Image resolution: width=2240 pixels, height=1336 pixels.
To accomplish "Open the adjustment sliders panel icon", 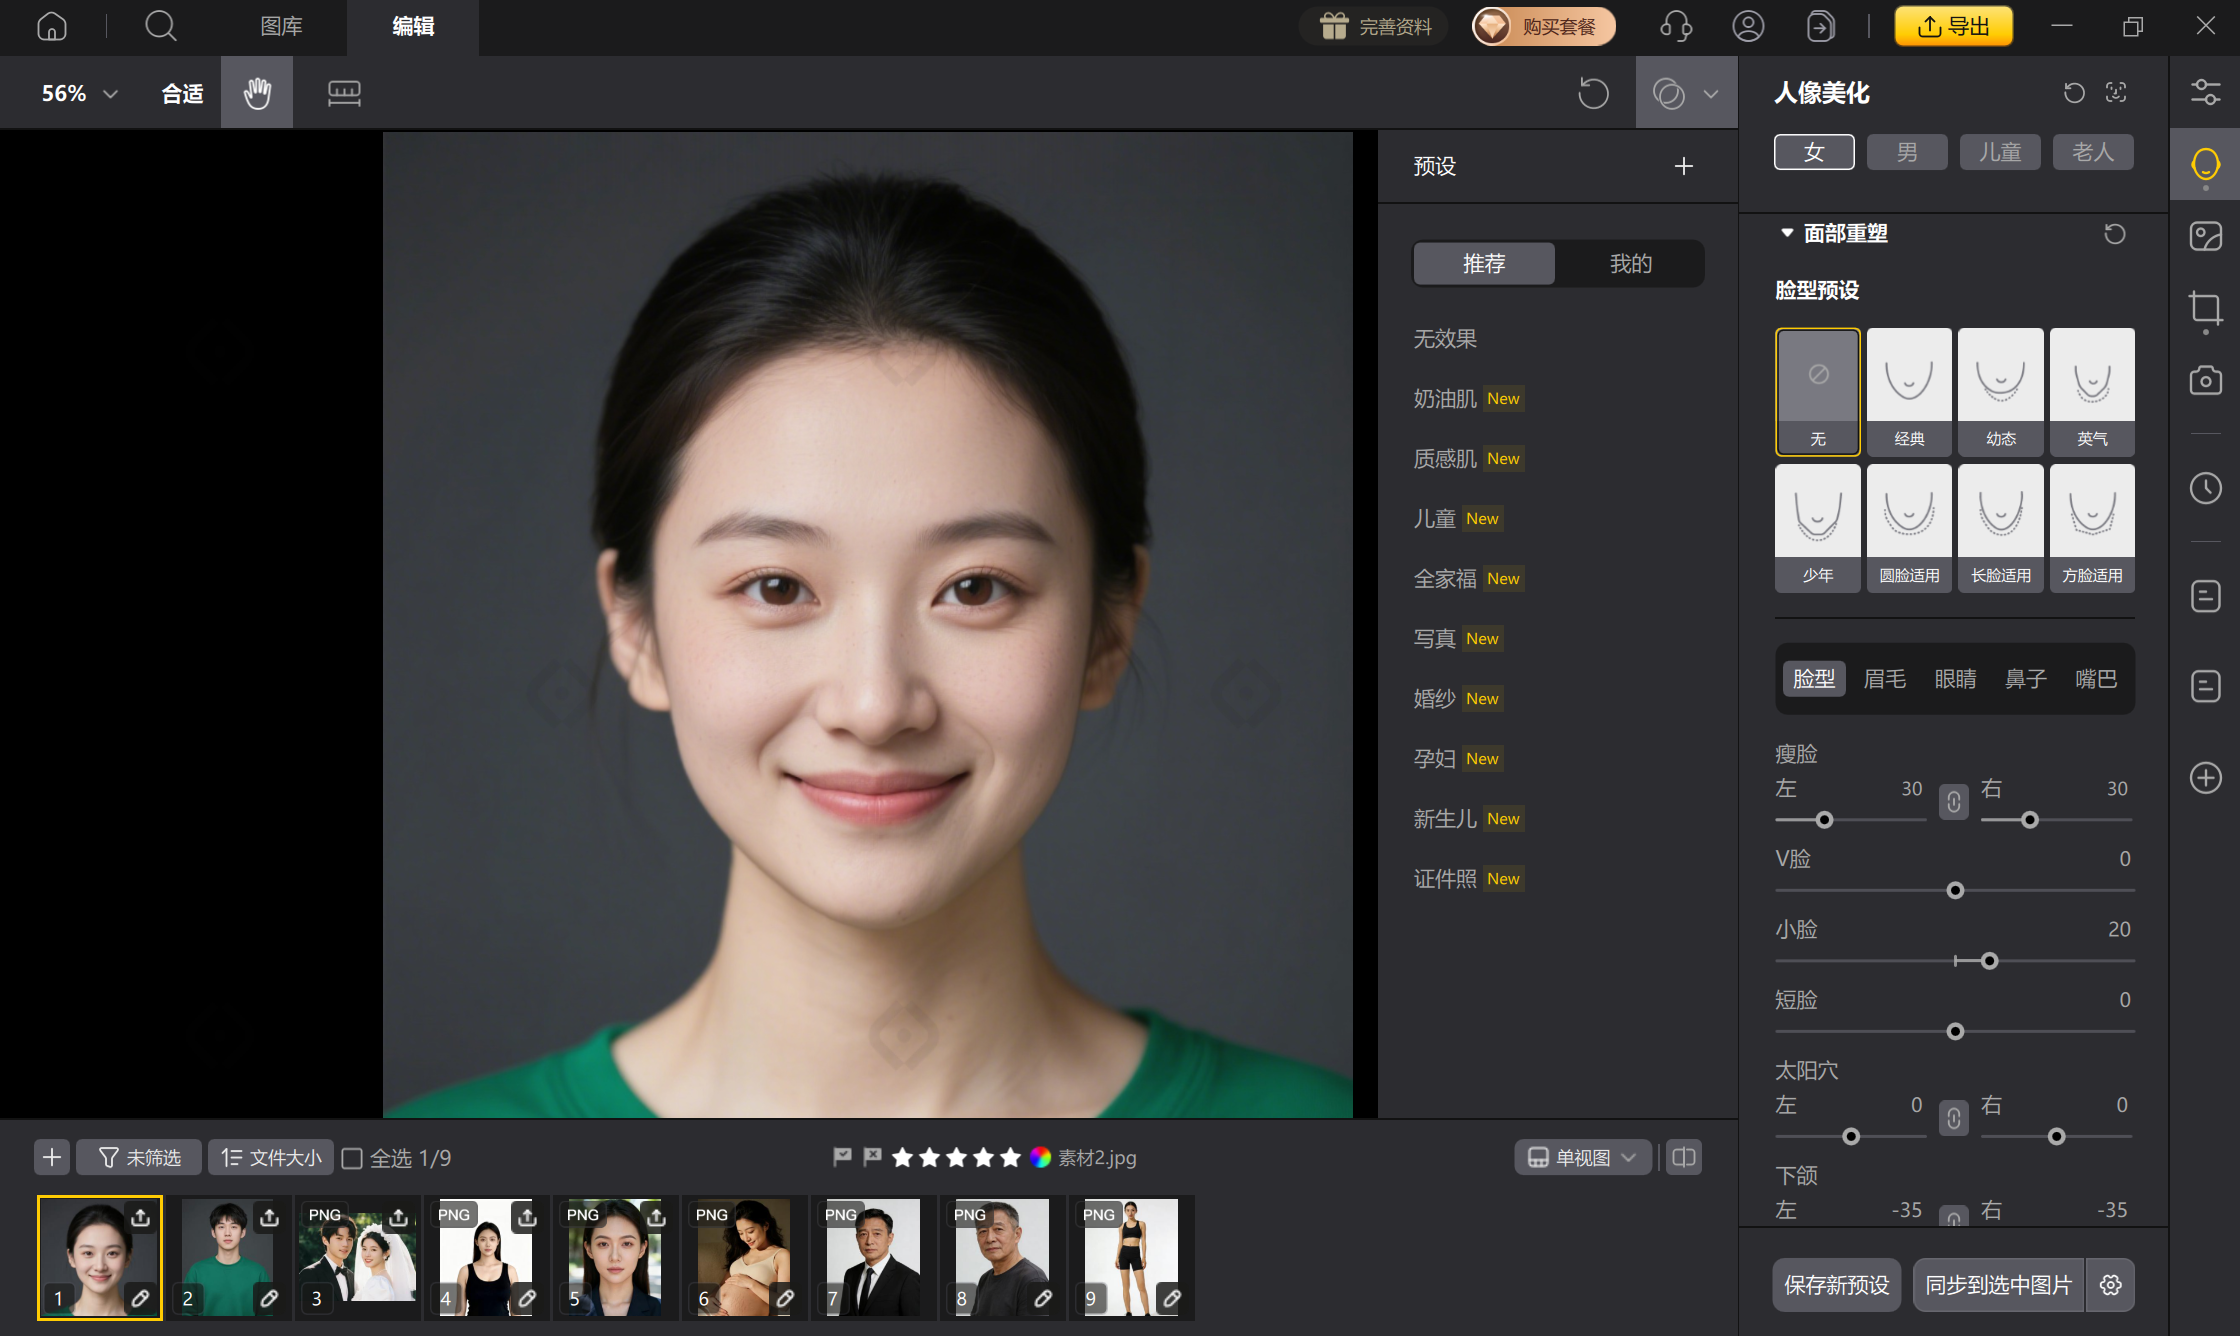I will (2205, 93).
